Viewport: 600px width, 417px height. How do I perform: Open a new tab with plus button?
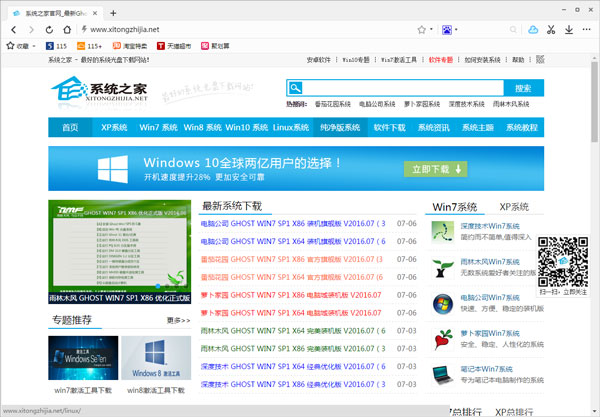pyautogui.click(x=113, y=12)
